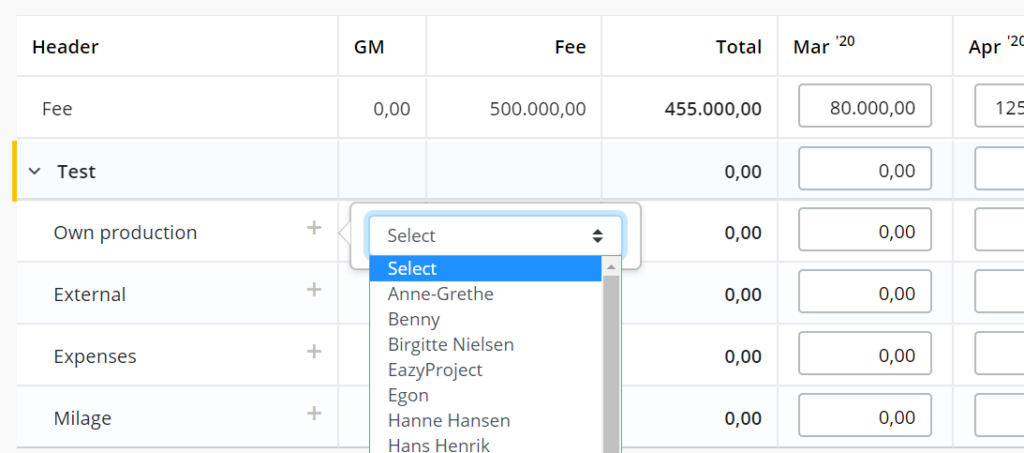Click the 500.000,00 fee value
Image resolution: width=1024 pixels, height=453 pixels.
(x=537, y=108)
